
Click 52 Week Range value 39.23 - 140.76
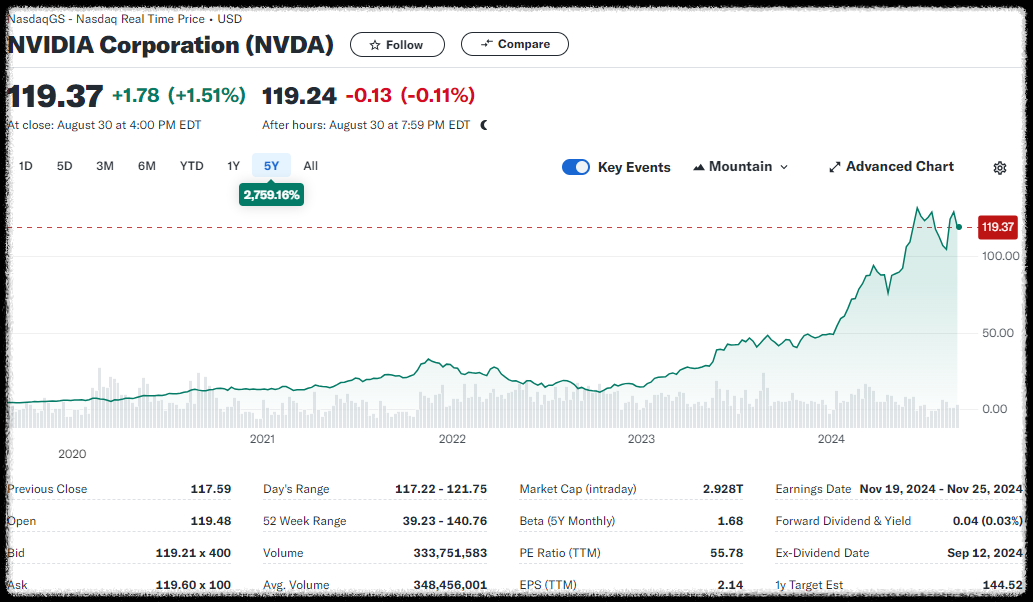[445, 521]
